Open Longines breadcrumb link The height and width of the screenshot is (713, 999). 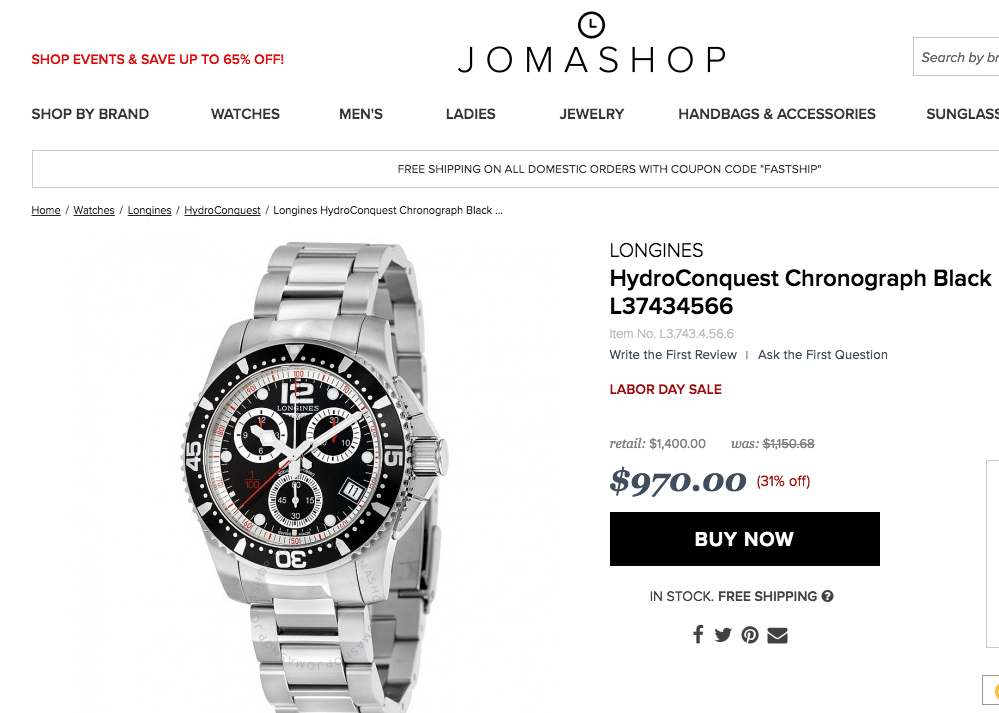click(149, 210)
